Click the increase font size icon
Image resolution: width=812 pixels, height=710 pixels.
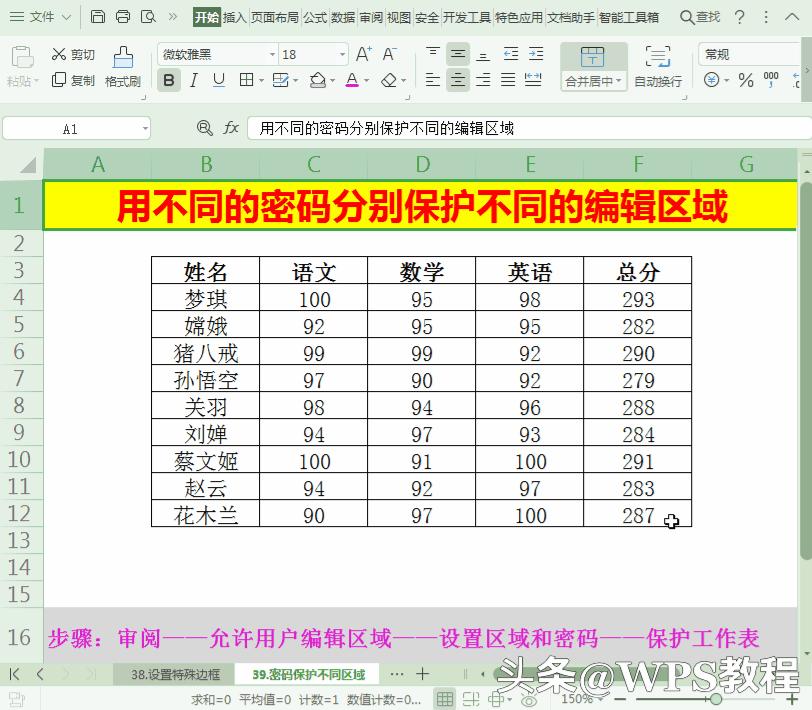tap(364, 54)
